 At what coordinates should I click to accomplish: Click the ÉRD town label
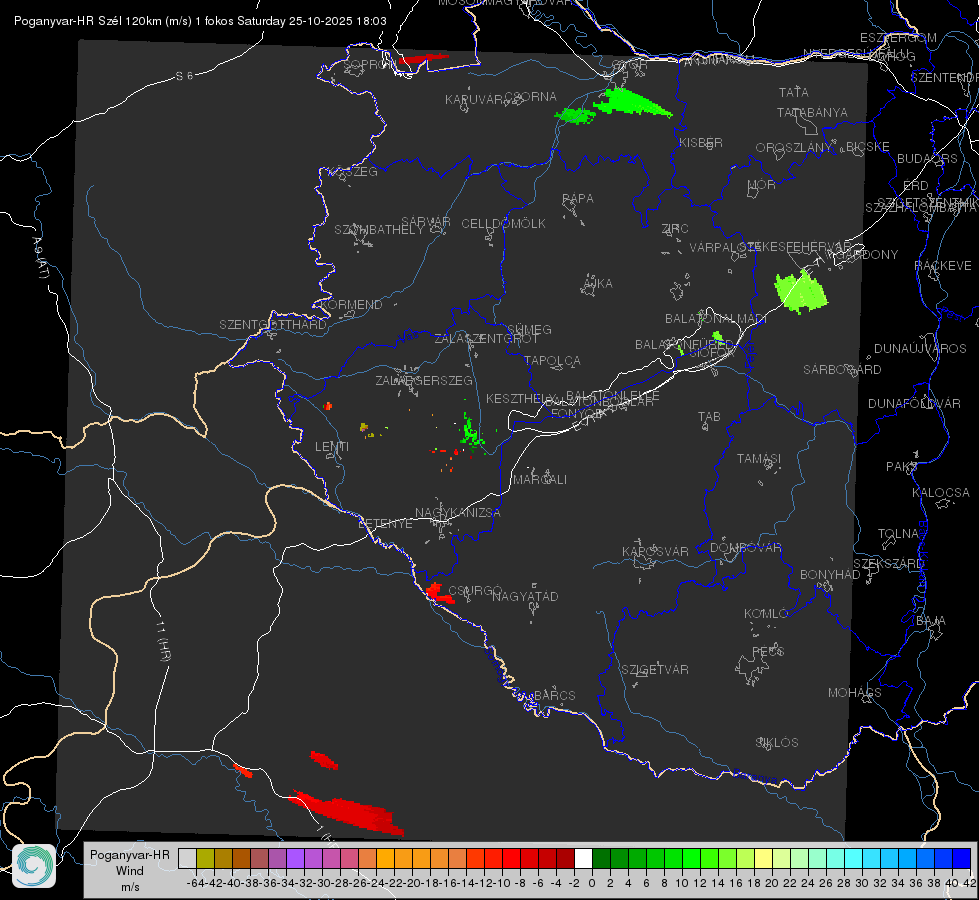(x=916, y=185)
